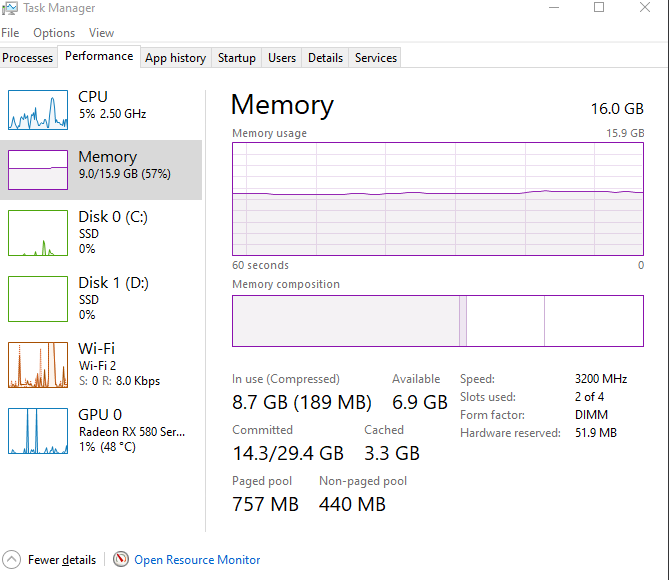Open the Users tab
This screenshot has height=580, width=669.
(282, 58)
